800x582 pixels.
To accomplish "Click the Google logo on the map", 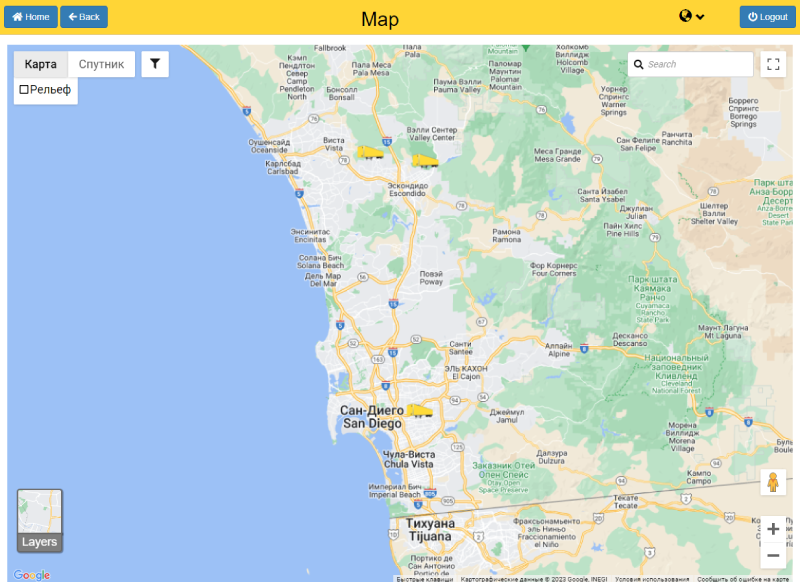I will [x=32, y=575].
